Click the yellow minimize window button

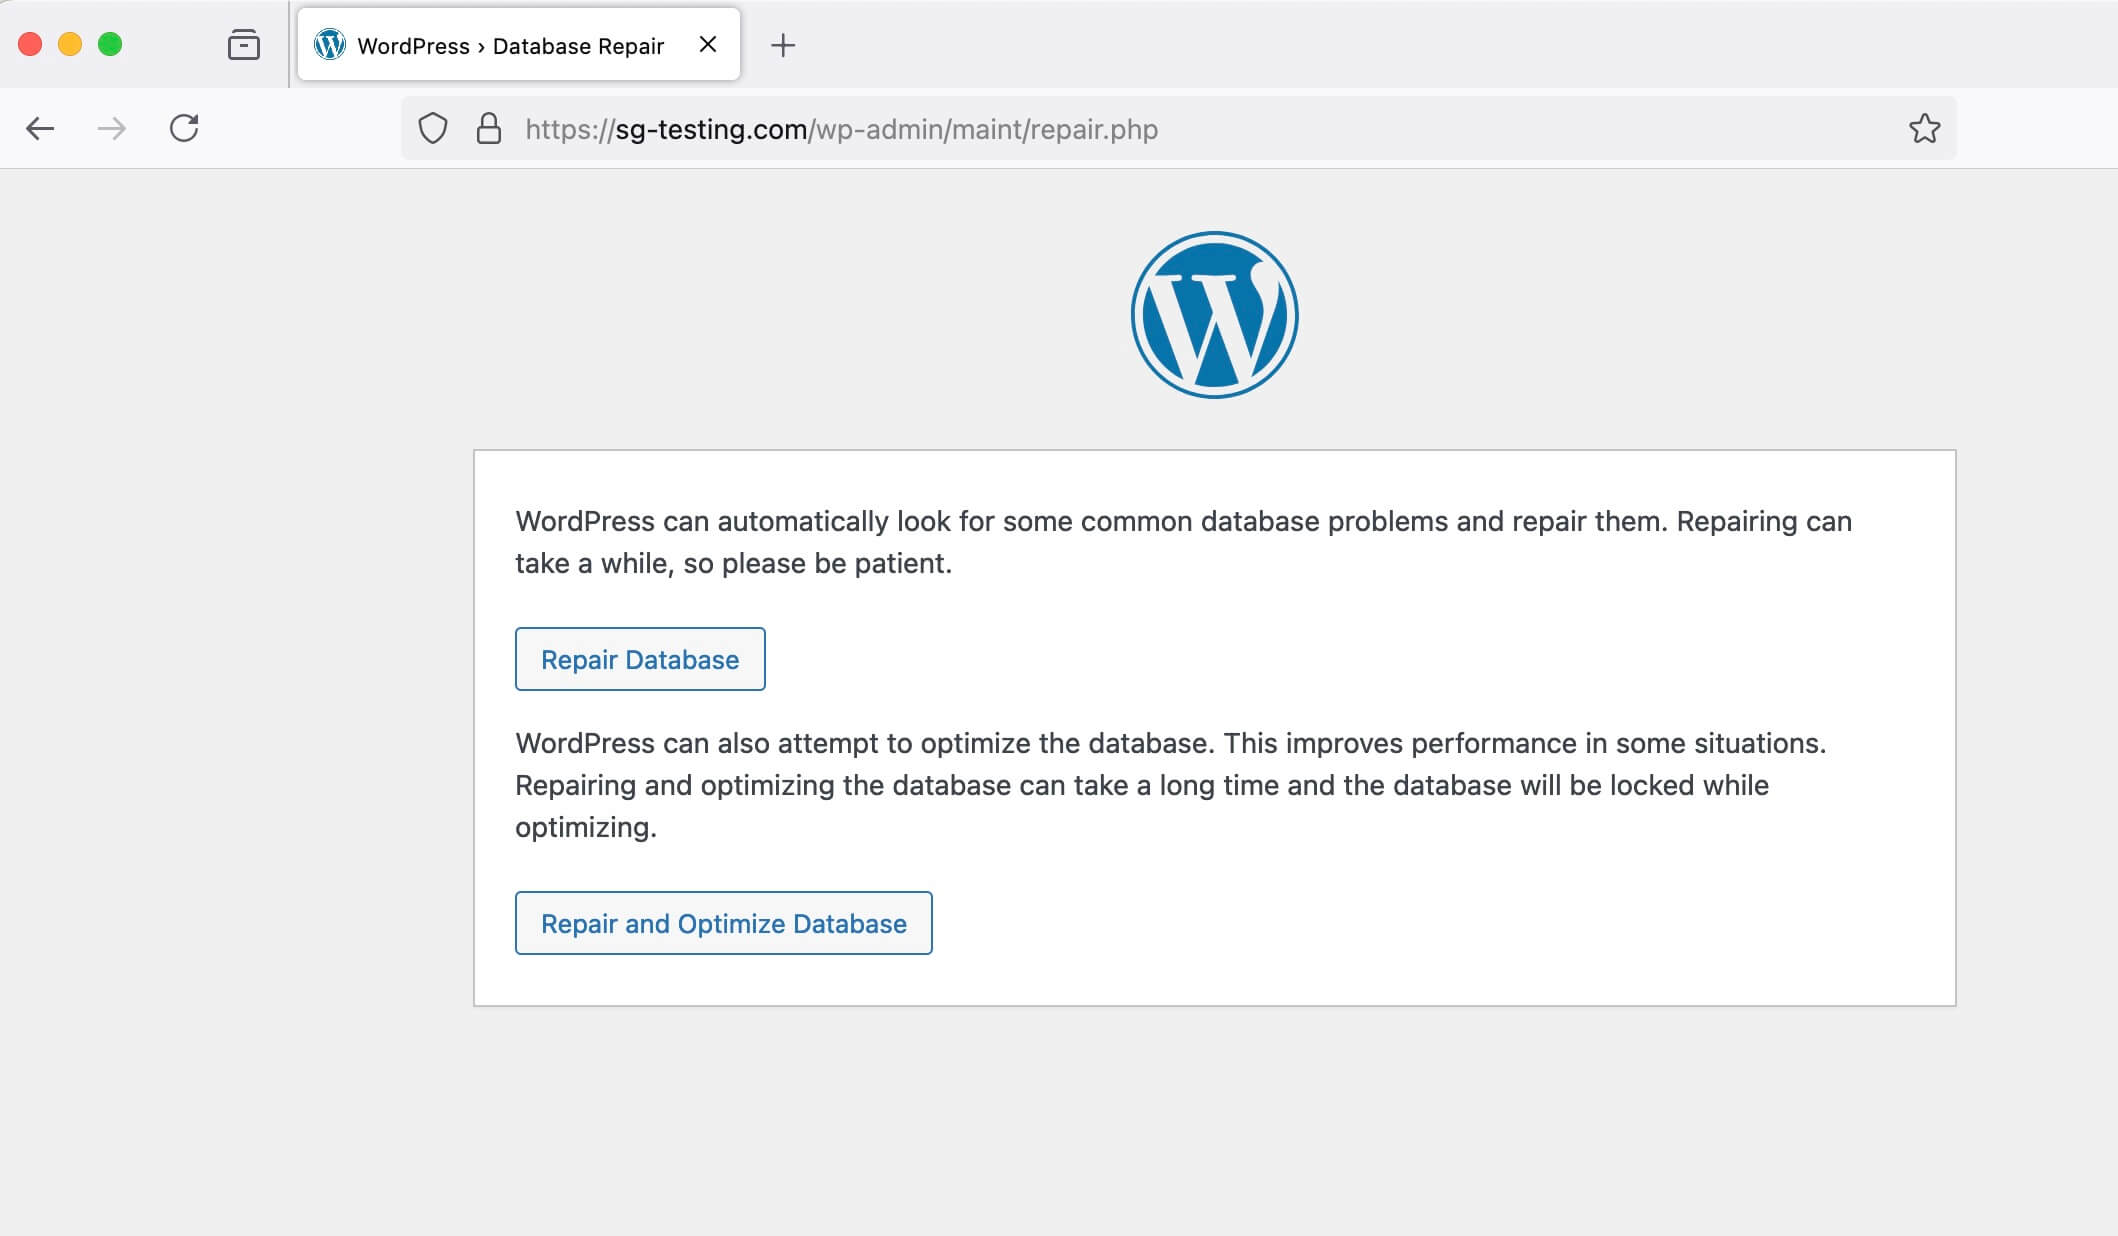click(x=70, y=44)
